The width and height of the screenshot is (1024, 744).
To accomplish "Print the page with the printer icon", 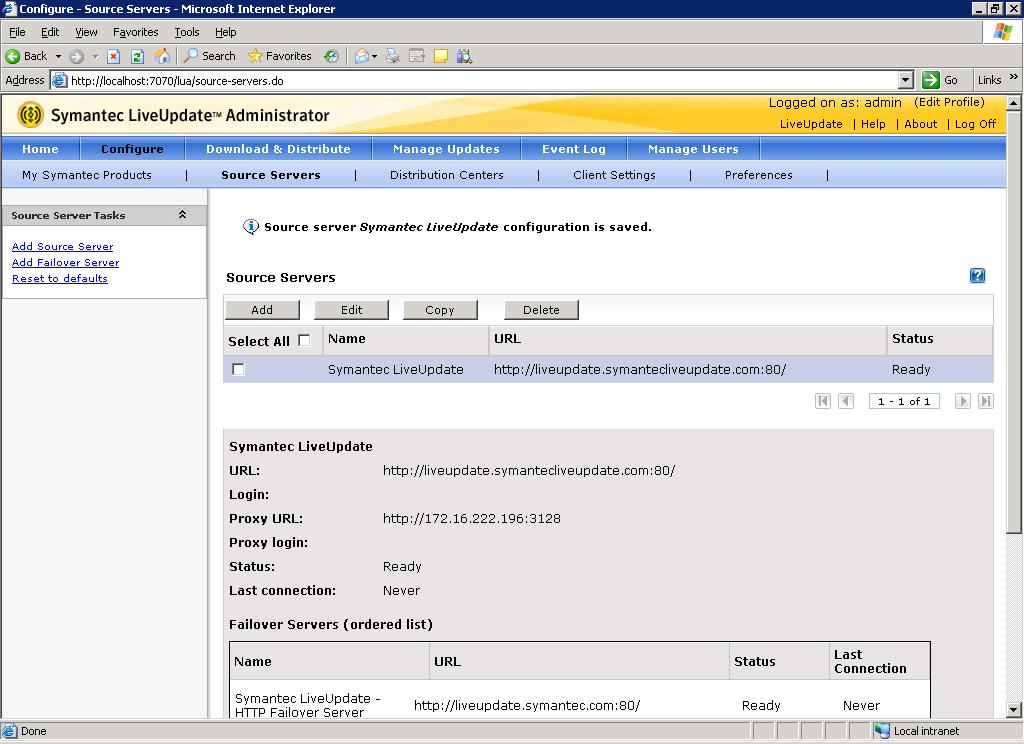I will pyautogui.click(x=392, y=56).
